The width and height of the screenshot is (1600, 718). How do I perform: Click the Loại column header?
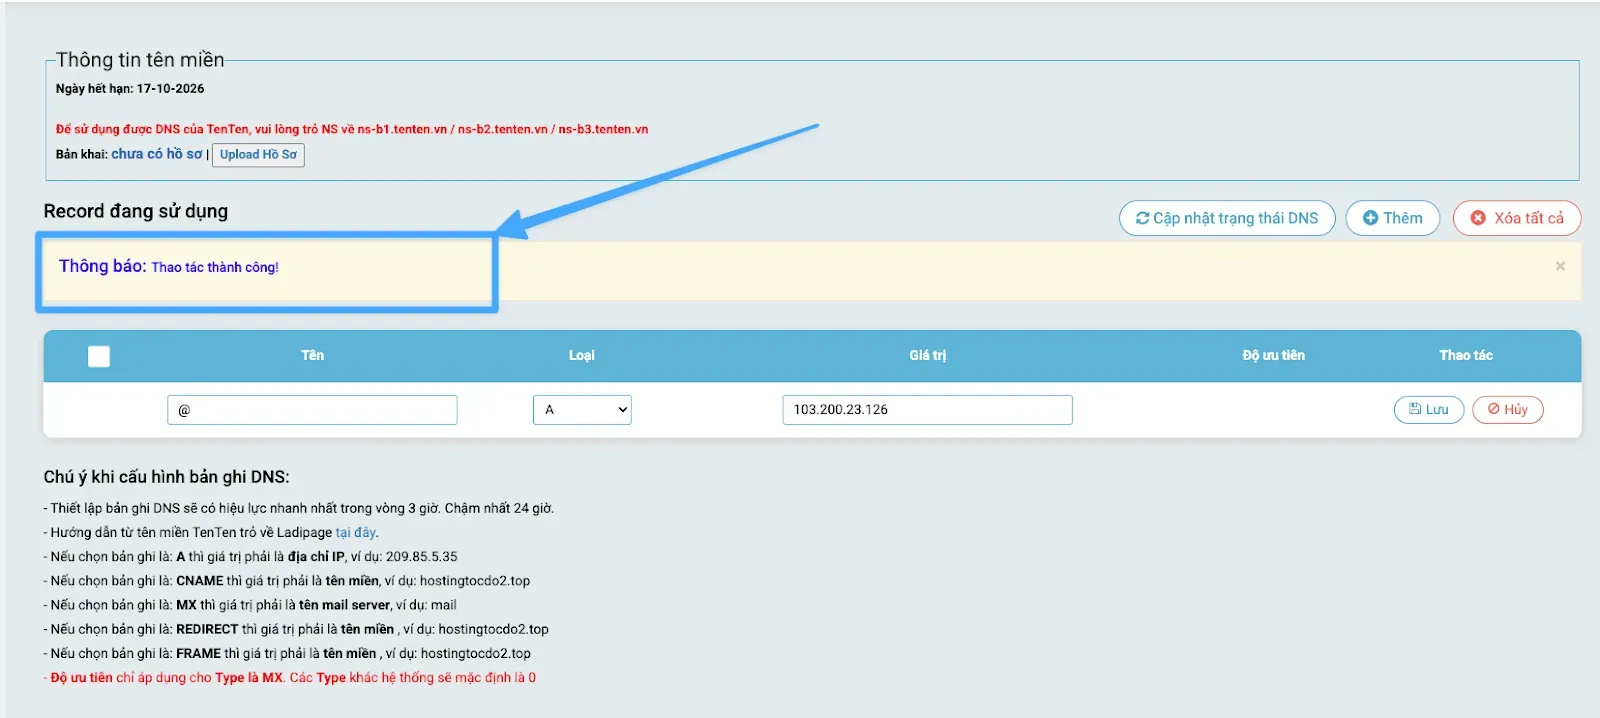click(582, 356)
